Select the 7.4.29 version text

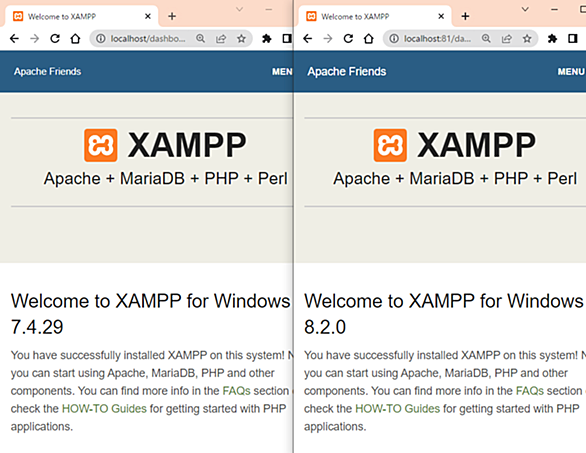coord(37,327)
